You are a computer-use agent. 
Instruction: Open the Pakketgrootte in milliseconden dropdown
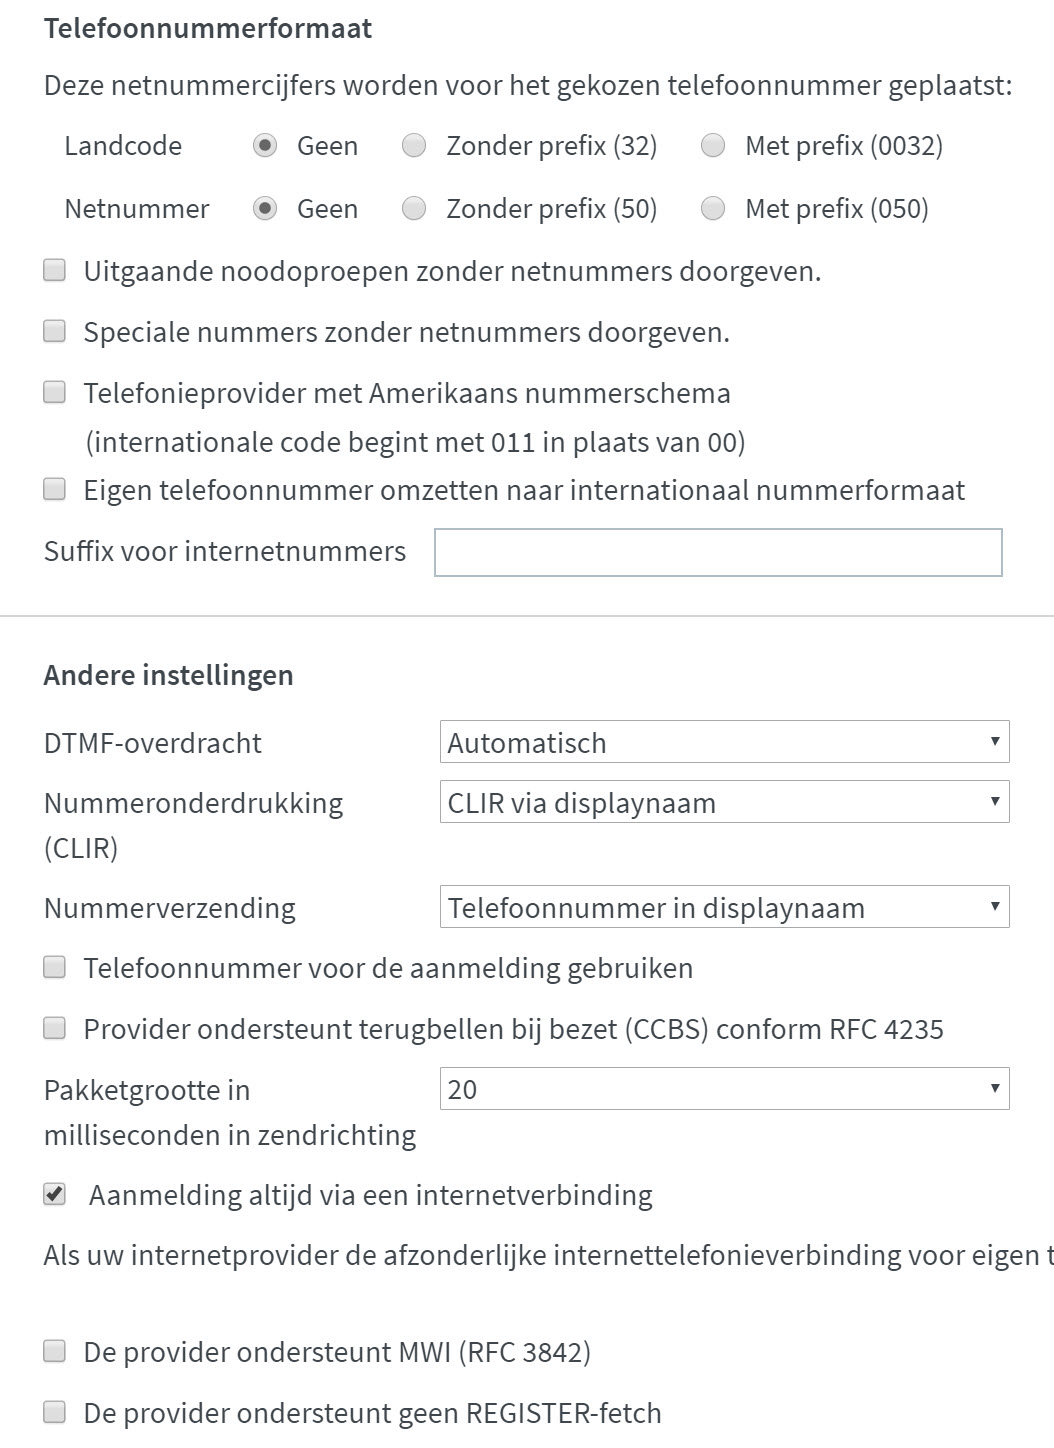(x=724, y=1089)
